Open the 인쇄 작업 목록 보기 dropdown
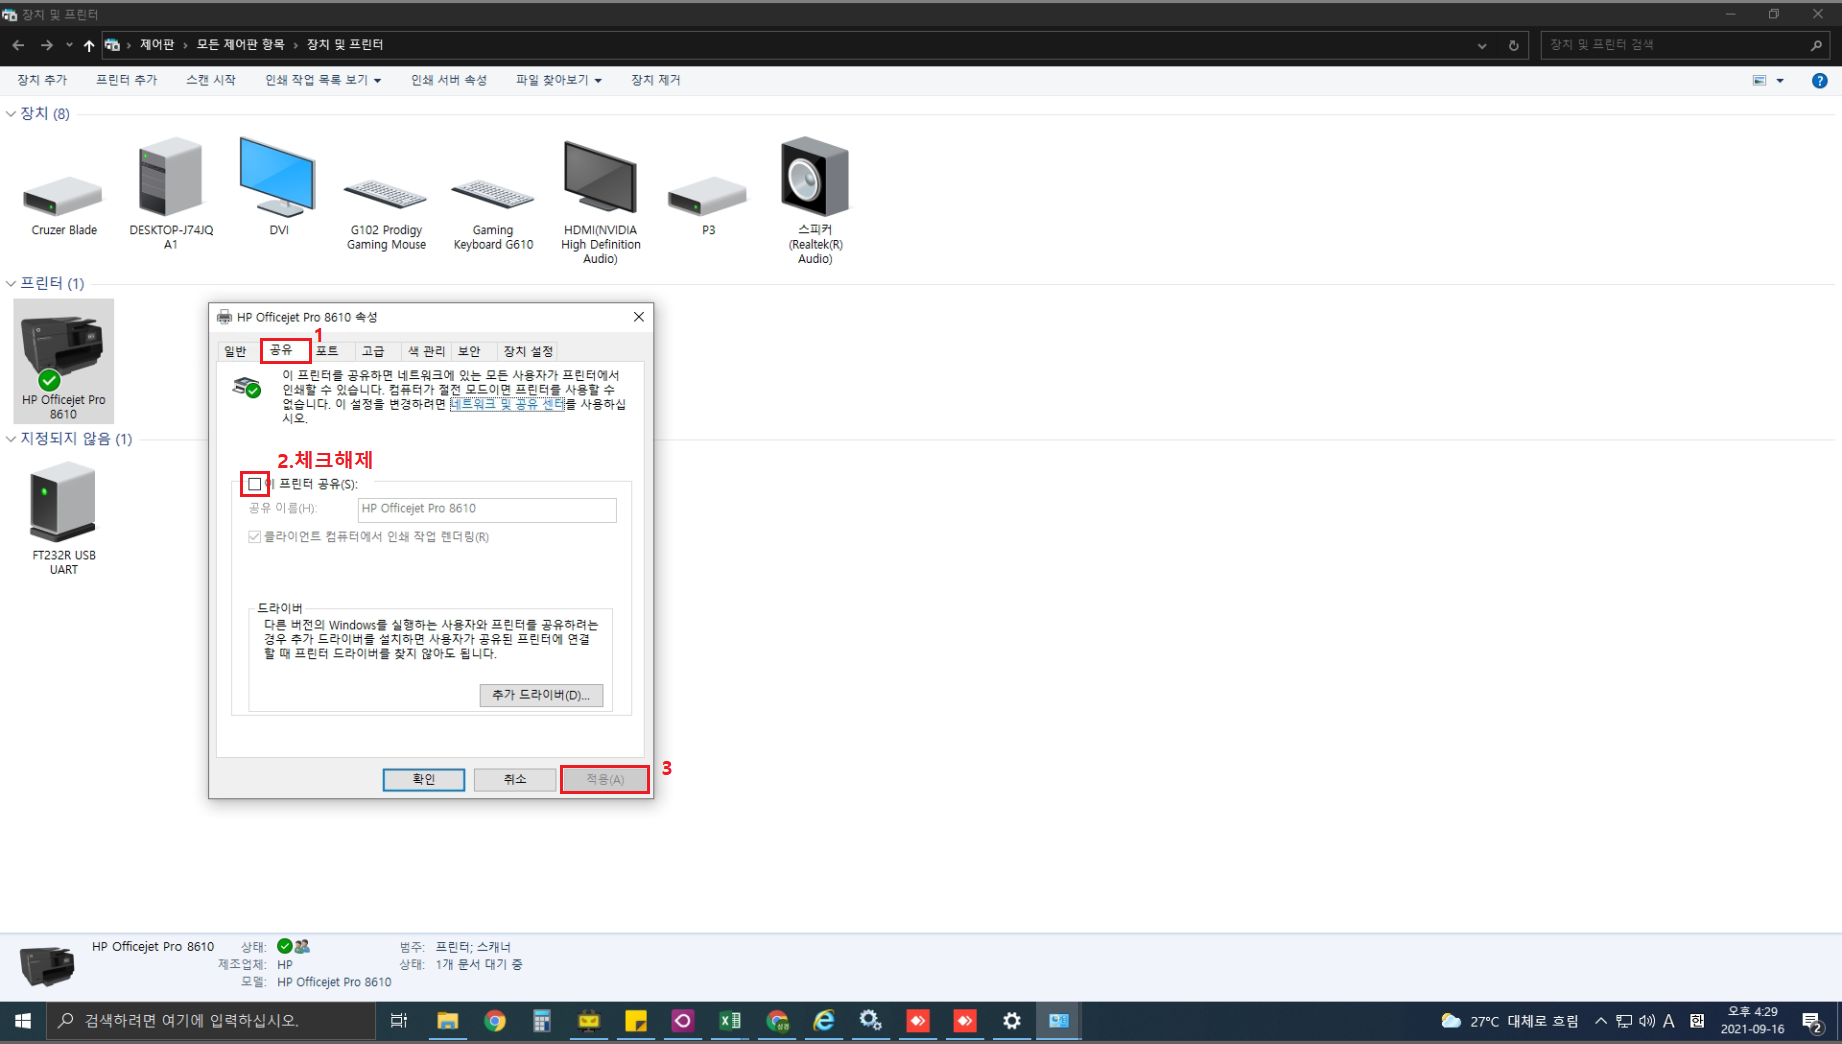Viewport: 1842px width, 1044px height. click(323, 80)
